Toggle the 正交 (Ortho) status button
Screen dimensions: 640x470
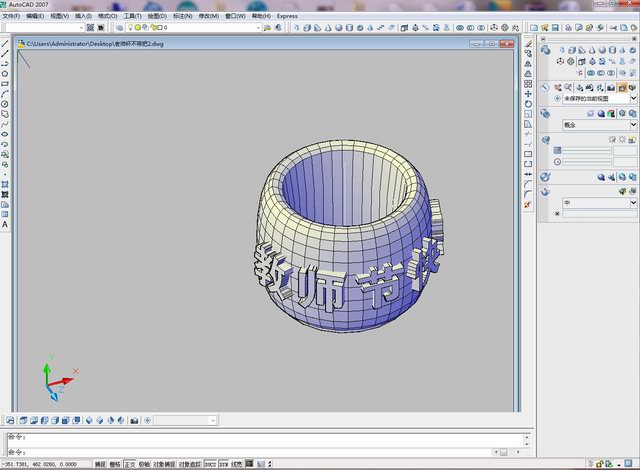[129, 464]
